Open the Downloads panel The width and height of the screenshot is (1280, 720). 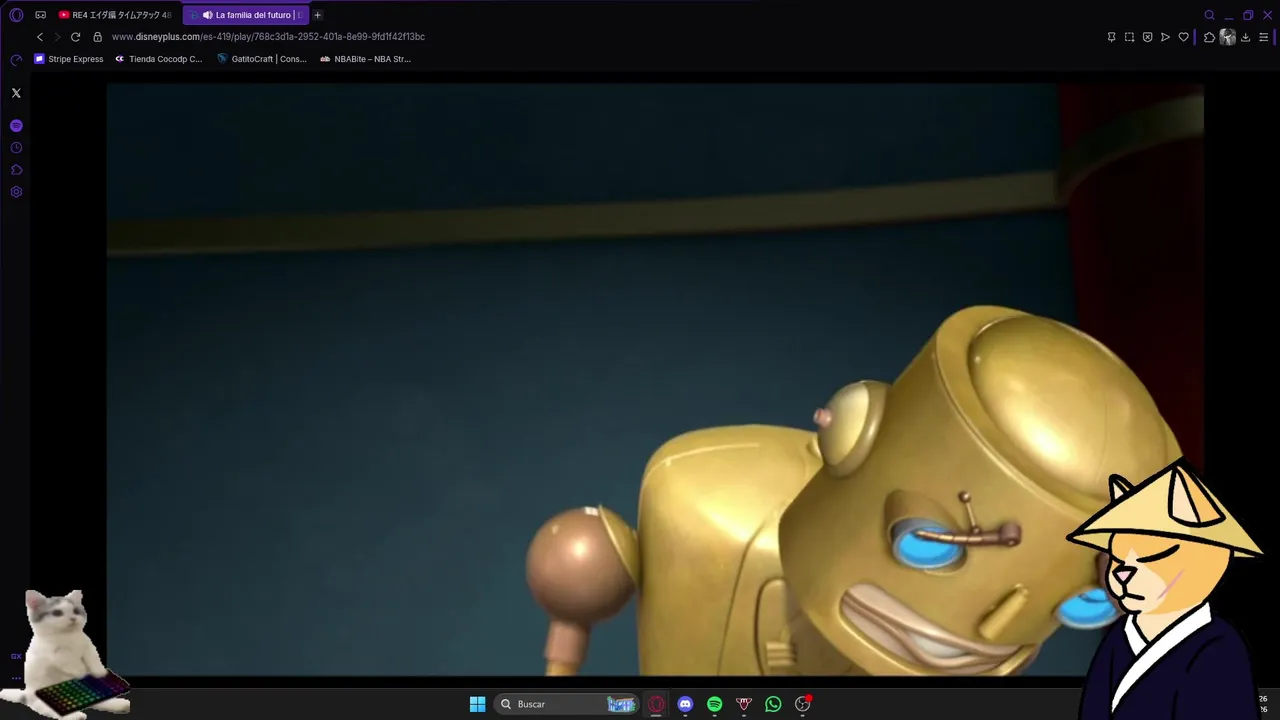coord(1245,37)
